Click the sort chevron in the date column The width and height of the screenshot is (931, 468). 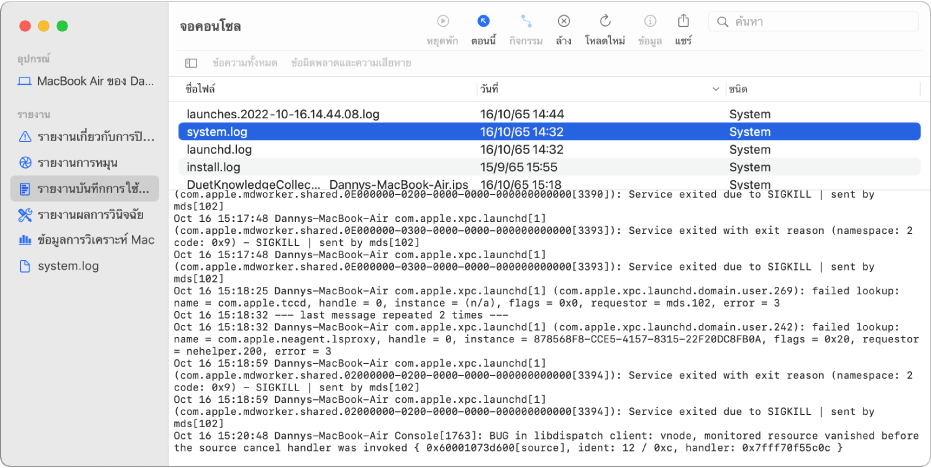pos(715,90)
